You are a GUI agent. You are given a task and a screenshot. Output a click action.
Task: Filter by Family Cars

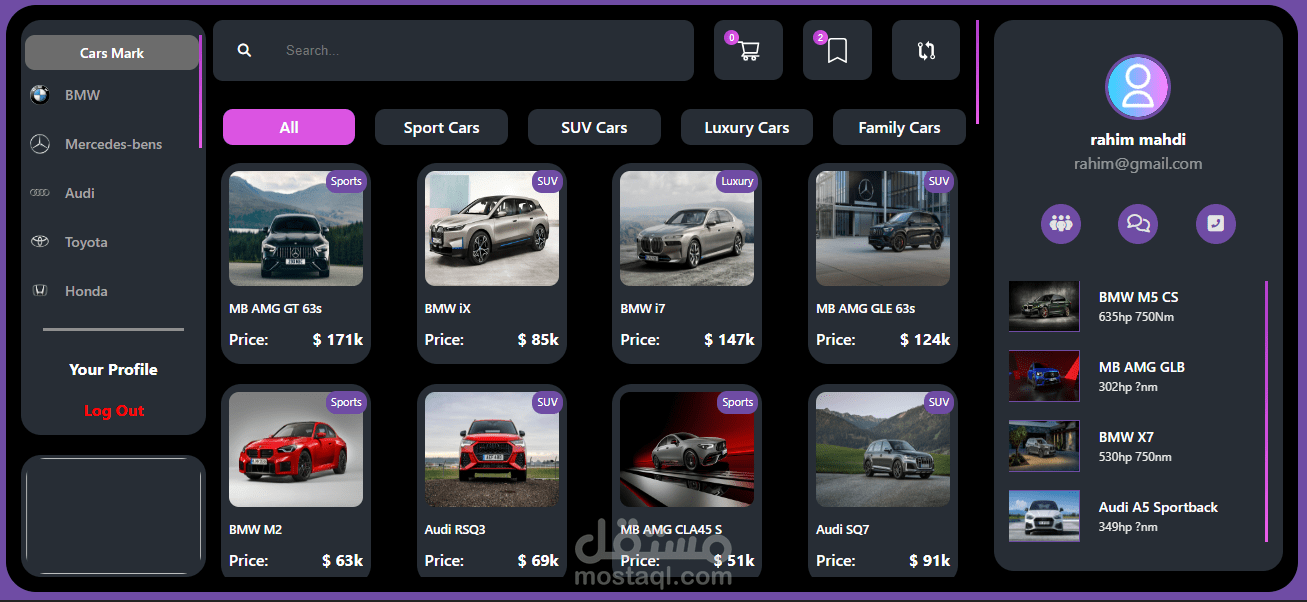point(899,127)
